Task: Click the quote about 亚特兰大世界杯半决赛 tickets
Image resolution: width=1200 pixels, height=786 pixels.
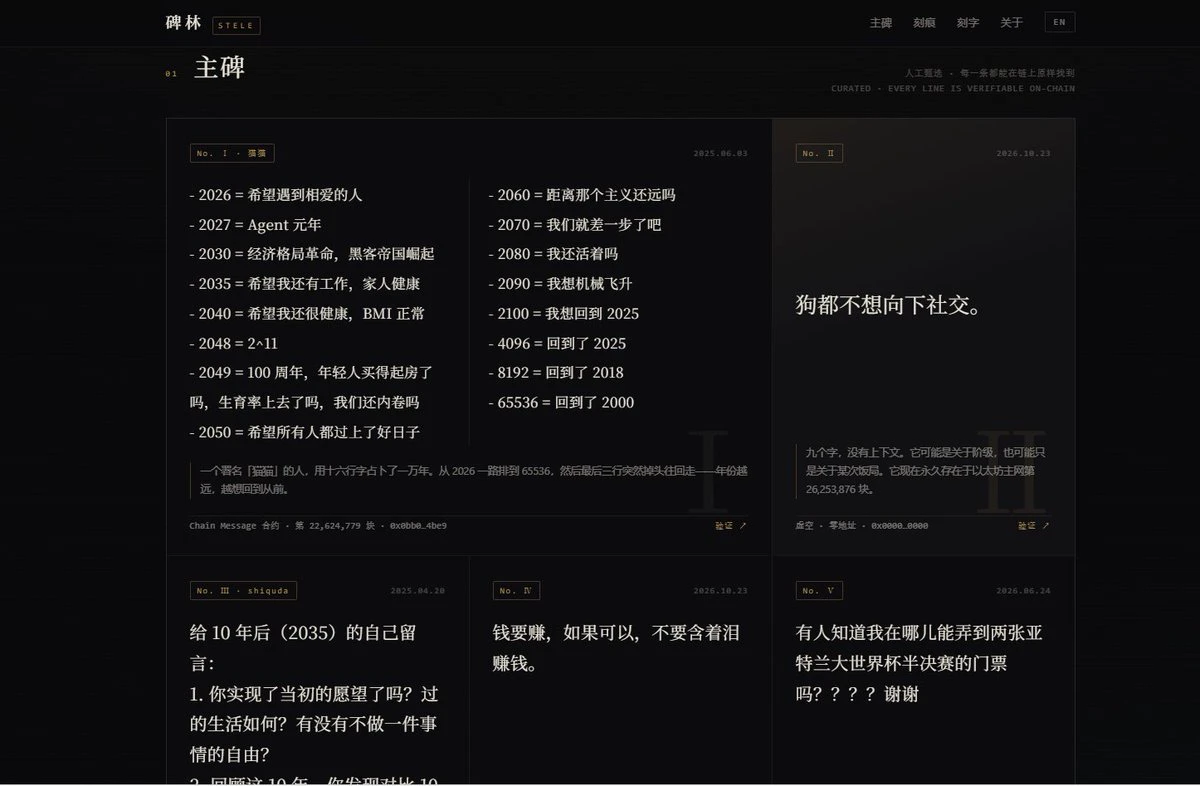Action: 919,663
